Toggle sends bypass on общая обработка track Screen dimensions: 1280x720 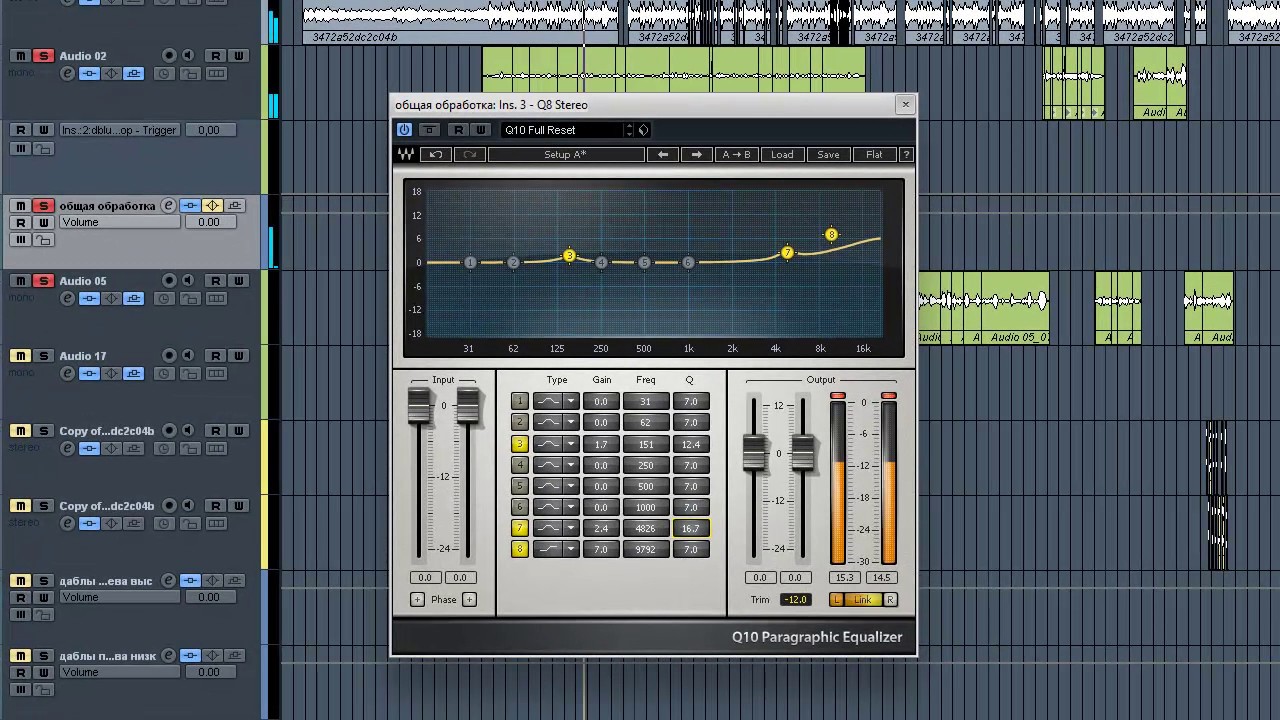(x=235, y=206)
